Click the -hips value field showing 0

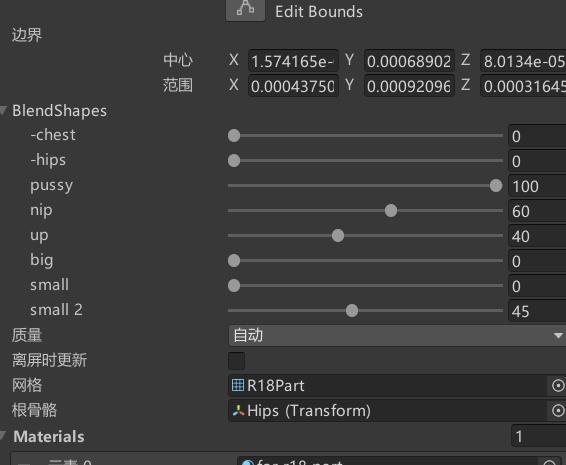pos(537,161)
